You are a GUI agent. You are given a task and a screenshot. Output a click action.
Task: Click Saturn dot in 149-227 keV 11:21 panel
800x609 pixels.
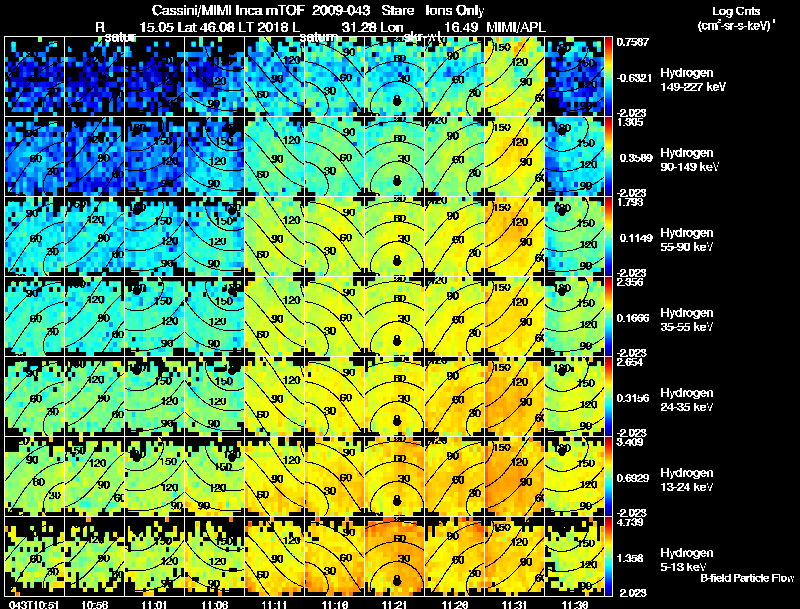tap(397, 100)
